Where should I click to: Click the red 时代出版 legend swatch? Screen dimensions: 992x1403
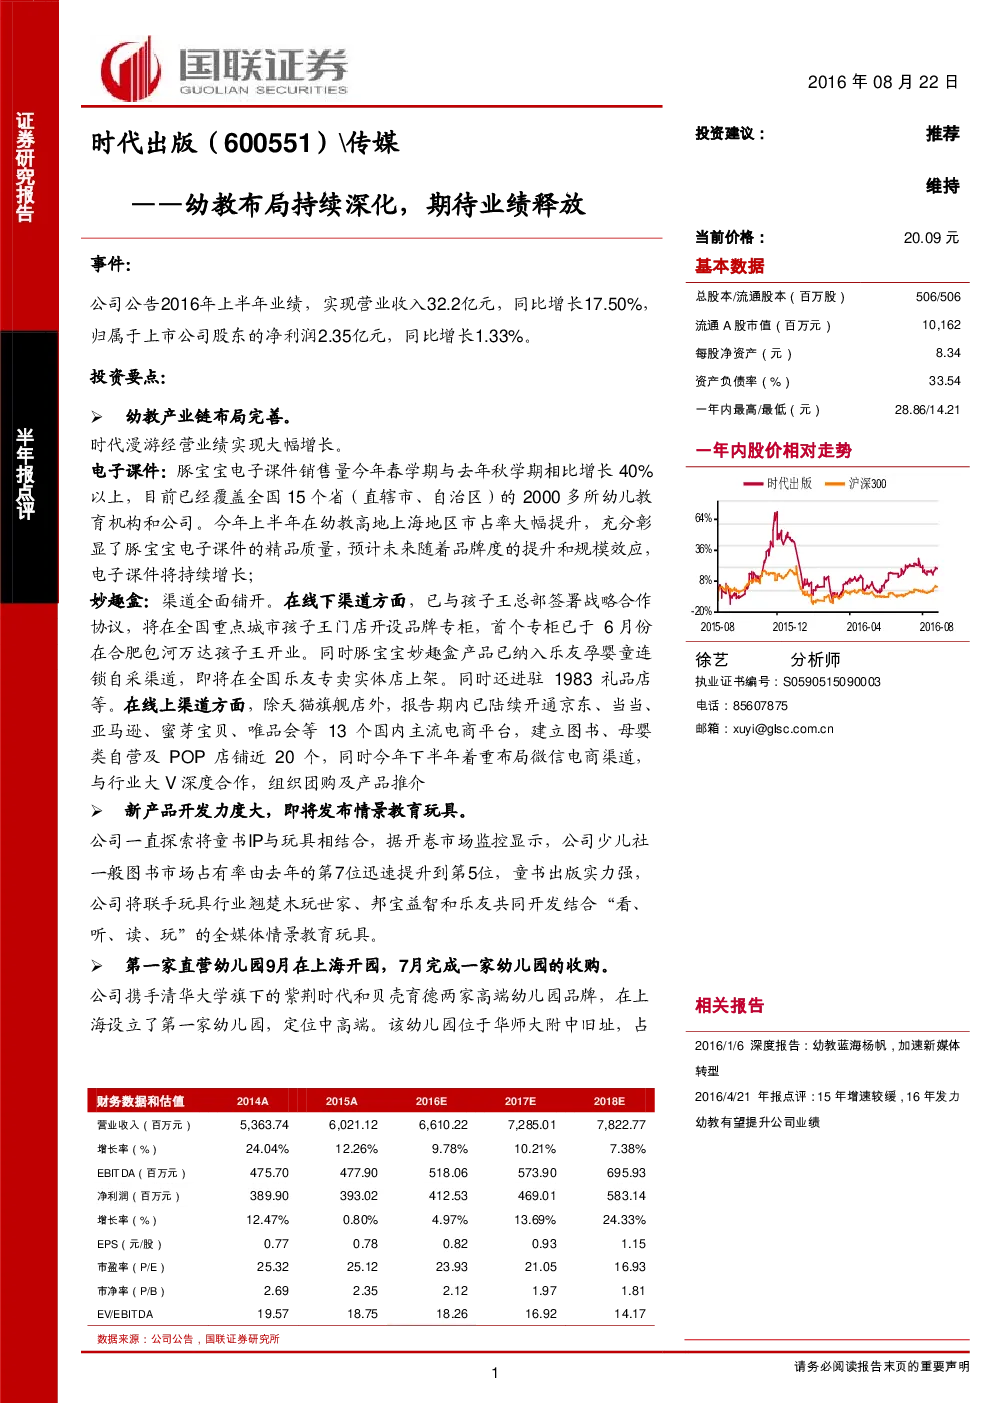click(x=753, y=484)
